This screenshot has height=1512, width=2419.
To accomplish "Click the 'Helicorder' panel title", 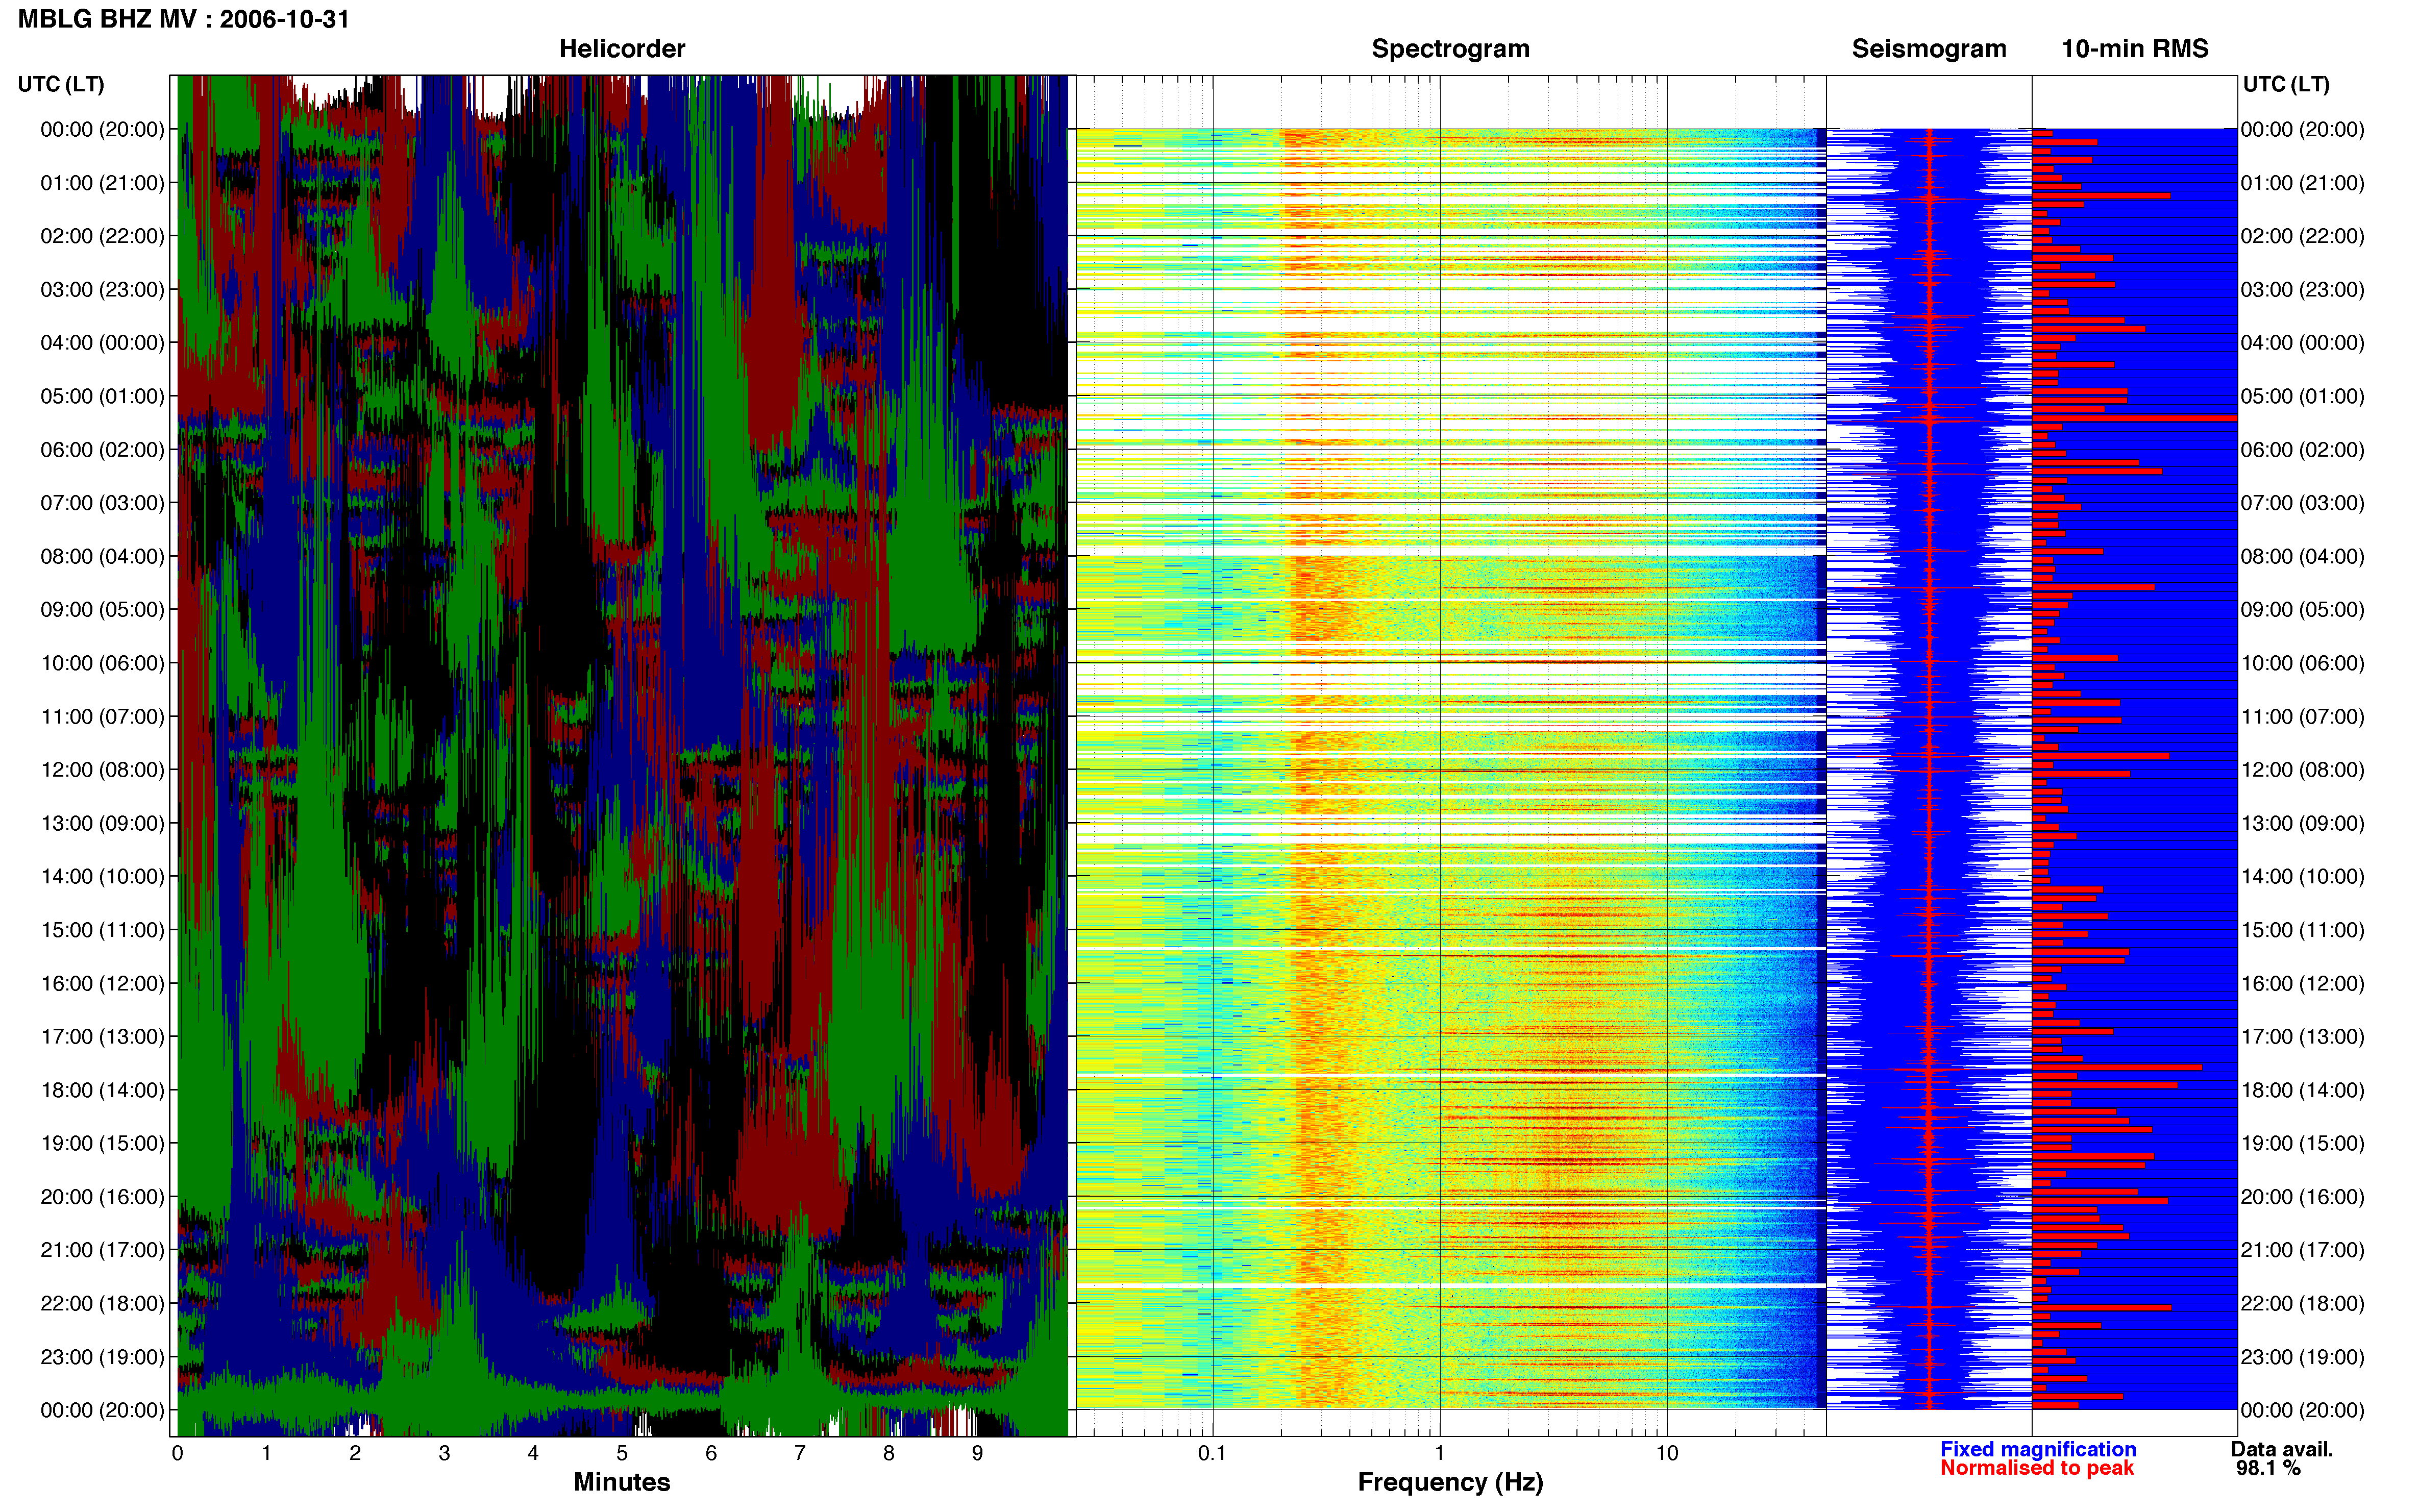I will point(621,48).
